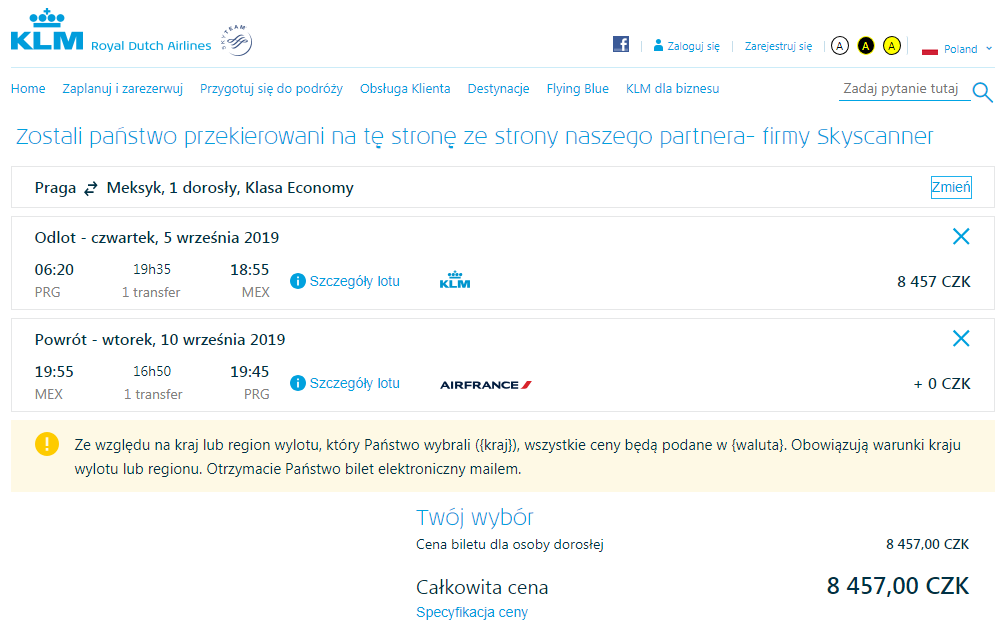The height and width of the screenshot is (631, 999).
Task: Open Szczegóły lotu for the Odlot flight
Action: click(x=355, y=281)
